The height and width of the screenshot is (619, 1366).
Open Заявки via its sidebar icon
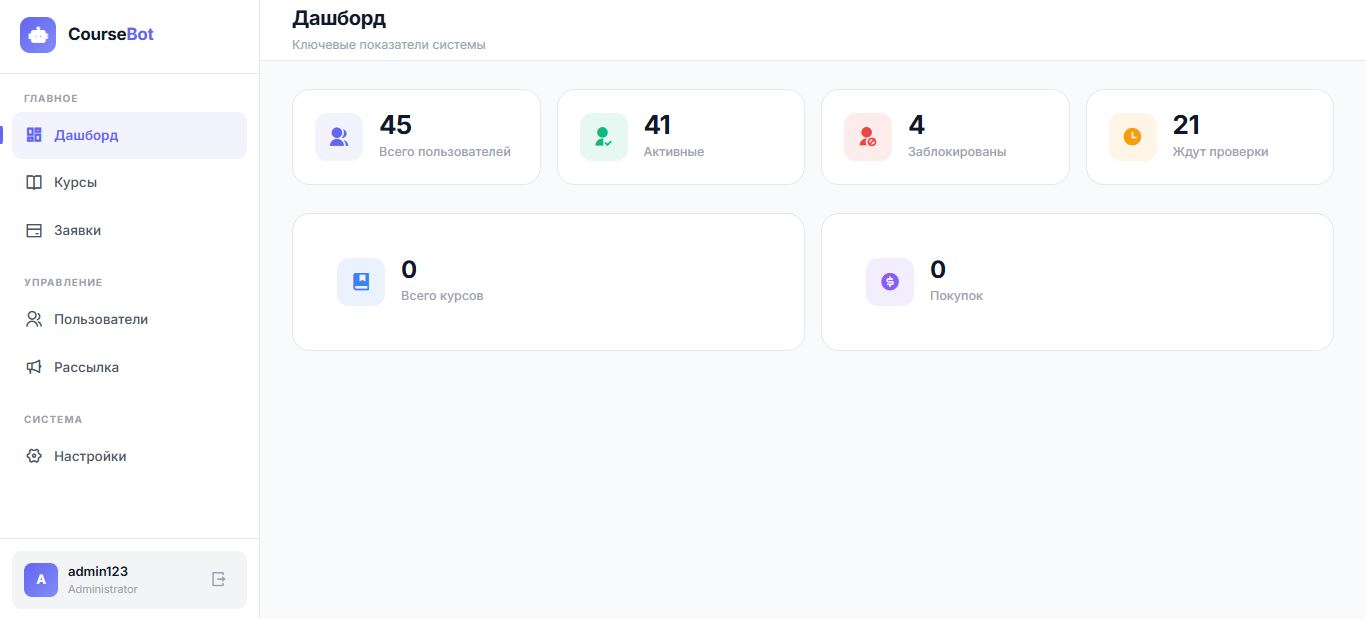tap(33, 230)
